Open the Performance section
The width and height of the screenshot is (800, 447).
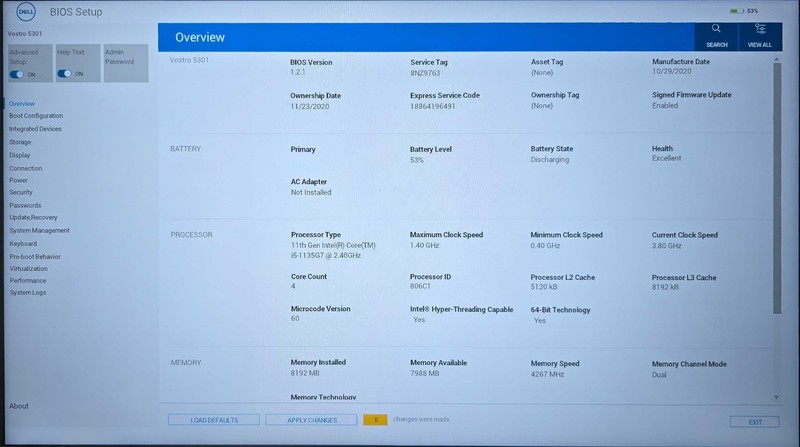coord(28,281)
